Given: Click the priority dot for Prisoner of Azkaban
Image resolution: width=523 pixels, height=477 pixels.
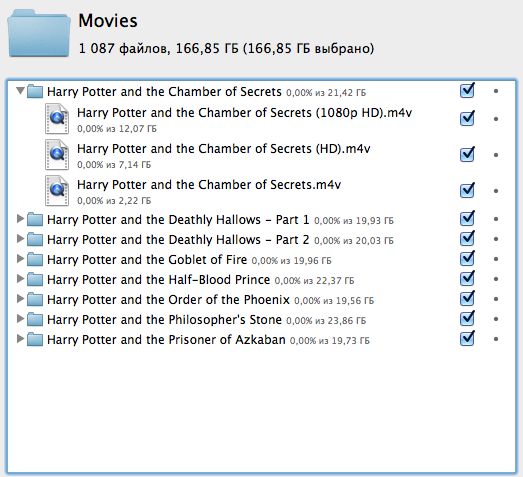Looking at the screenshot, I should coord(496,339).
